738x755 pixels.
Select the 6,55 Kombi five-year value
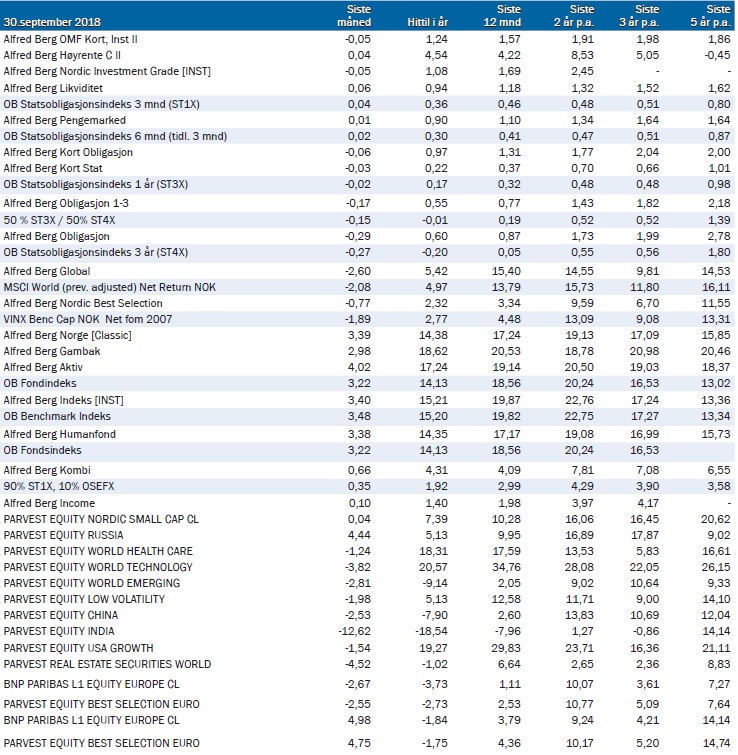719,470
